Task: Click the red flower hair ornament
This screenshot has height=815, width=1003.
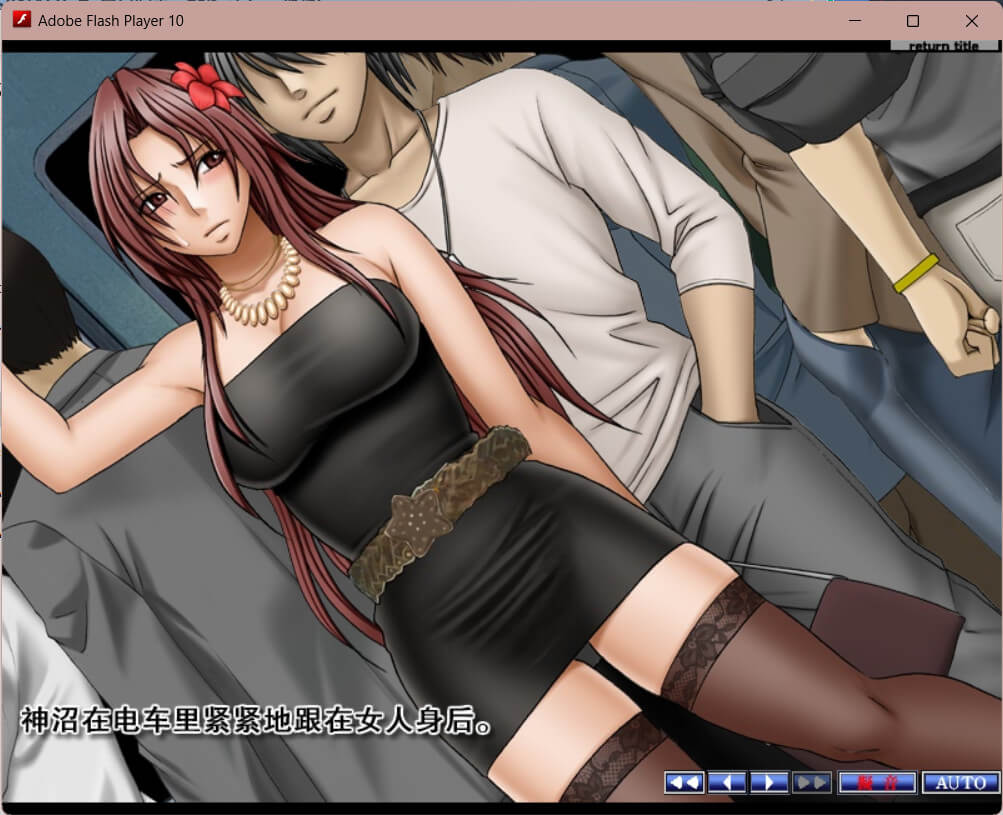Action: click(204, 87)
